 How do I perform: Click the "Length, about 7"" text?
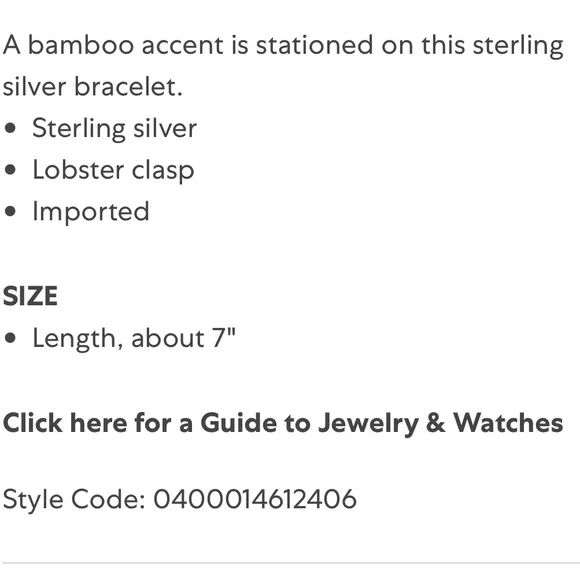(134, 338)
